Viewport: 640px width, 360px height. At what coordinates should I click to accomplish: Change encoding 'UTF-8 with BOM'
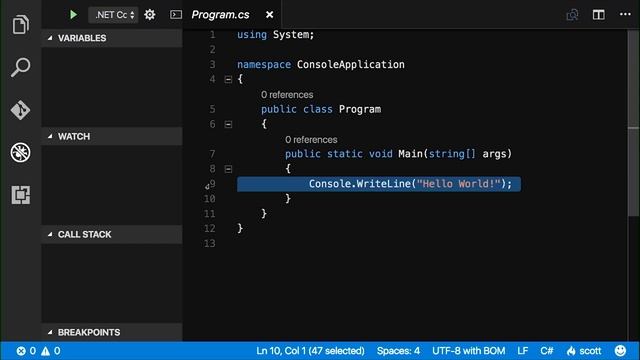(469, 351)
